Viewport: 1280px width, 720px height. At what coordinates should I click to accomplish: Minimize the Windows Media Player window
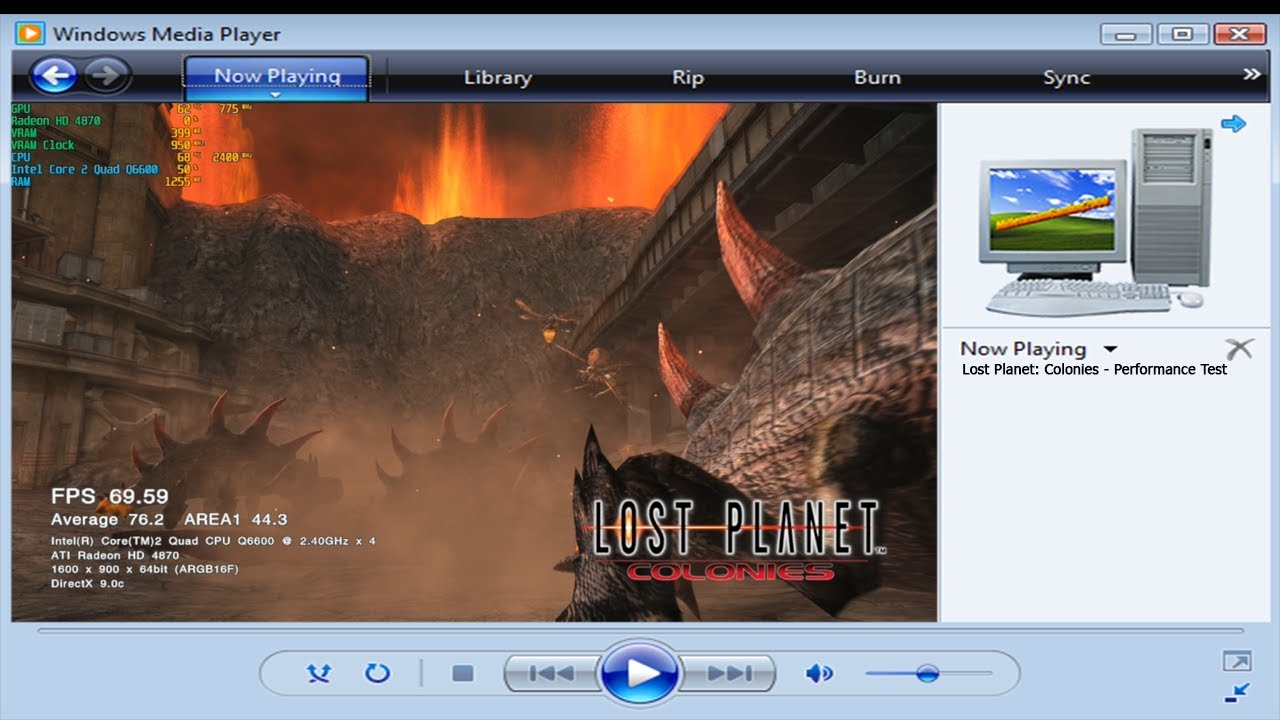point(1126,34)
